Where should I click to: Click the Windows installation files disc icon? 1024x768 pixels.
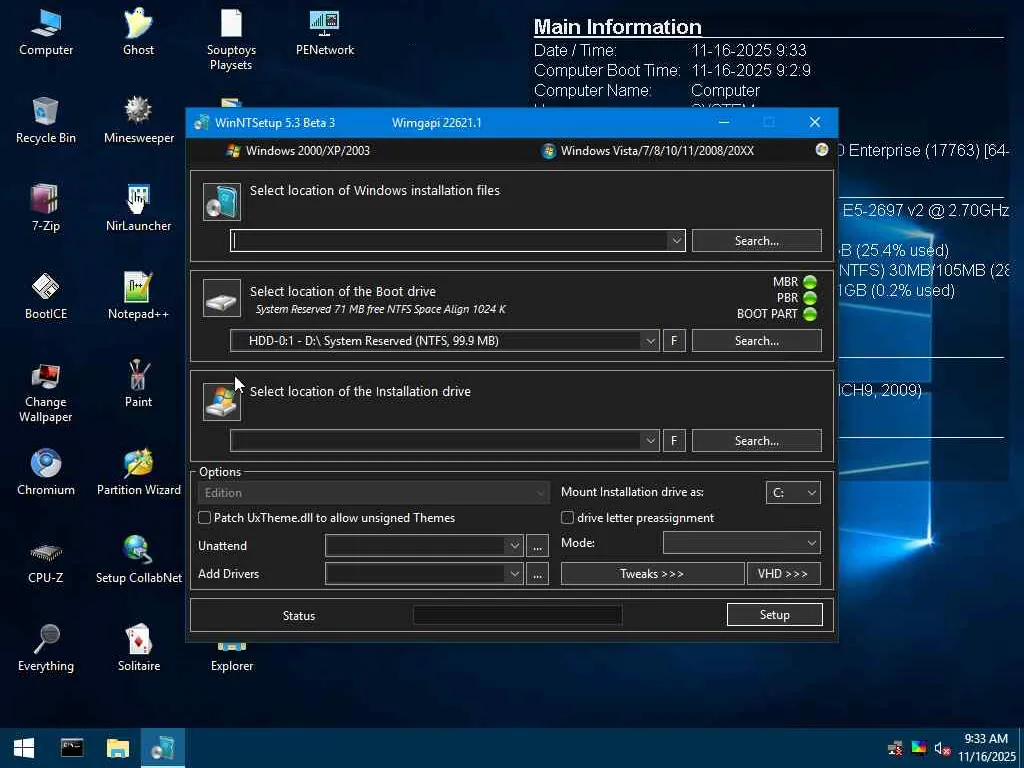click(222, 201)
